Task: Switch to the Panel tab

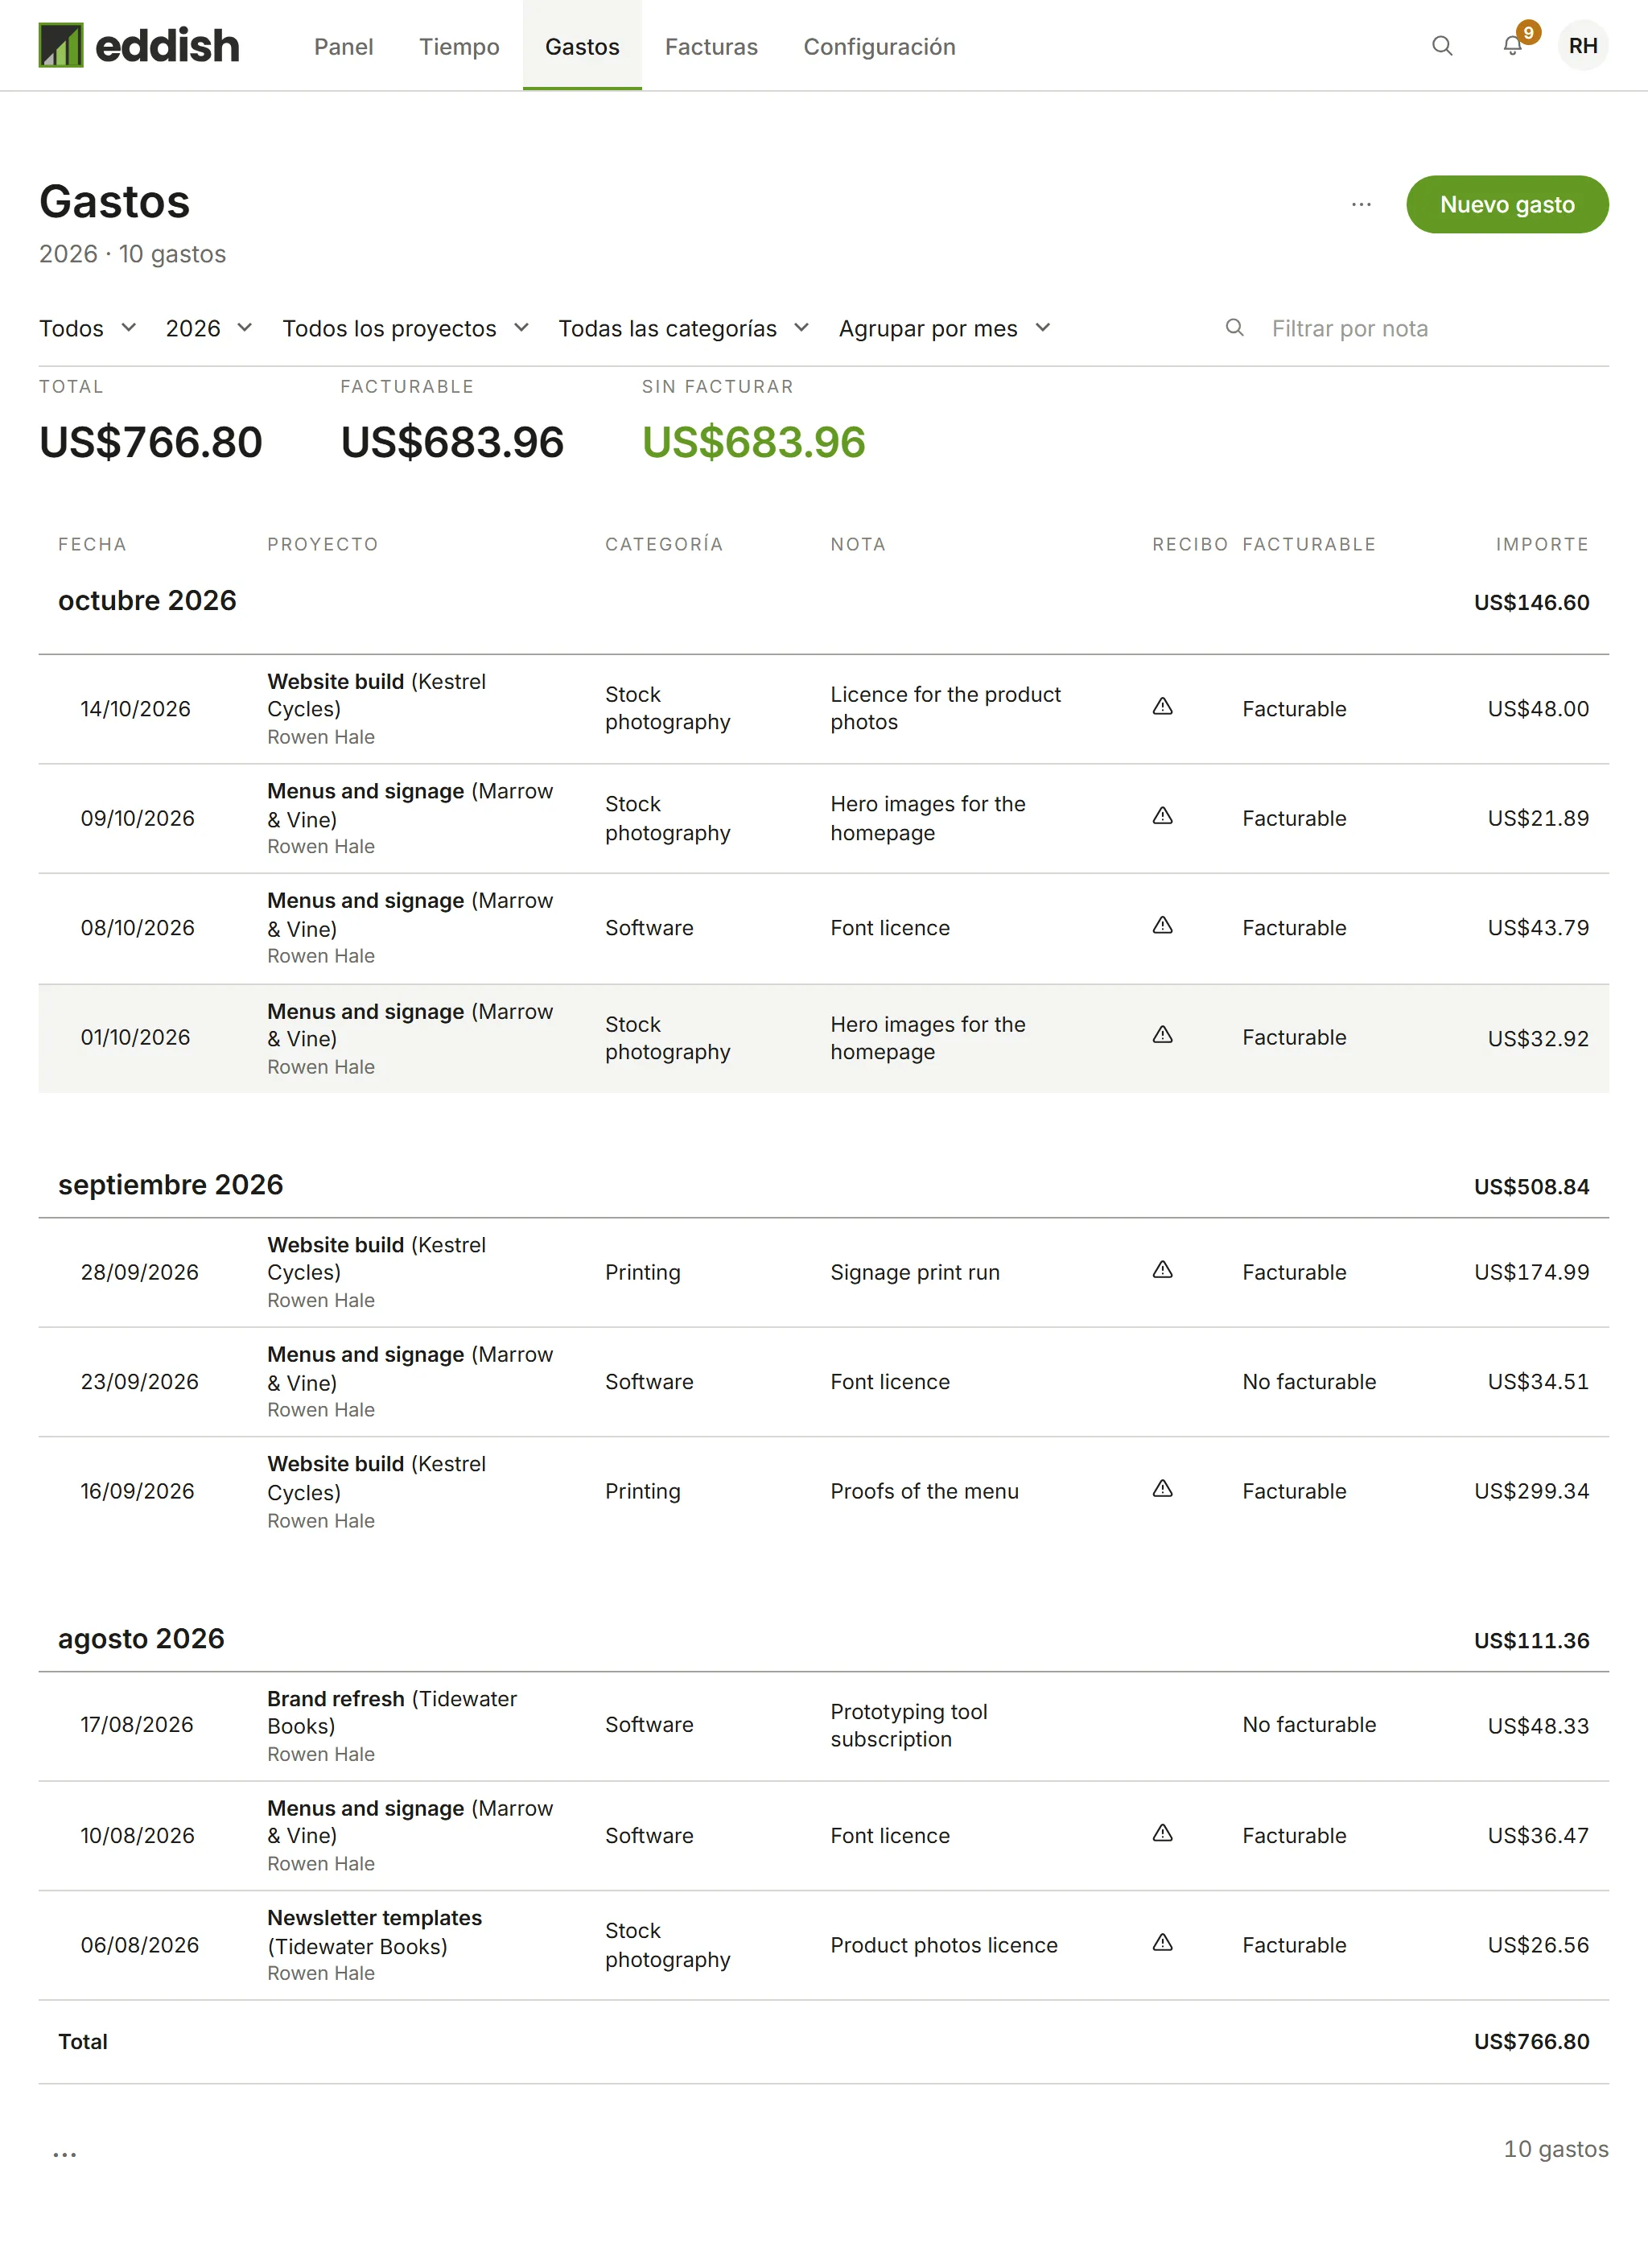Action: [343, 47]
